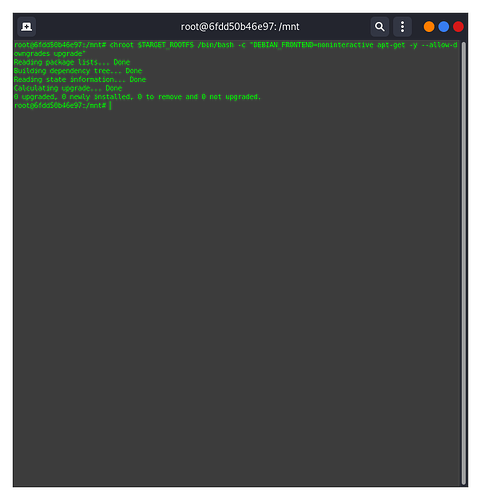The height and width of the screenshot is (500, 481).
Task: Click the '0 upgraded, 0 newly installed' summary line
Action: (137, 97)
